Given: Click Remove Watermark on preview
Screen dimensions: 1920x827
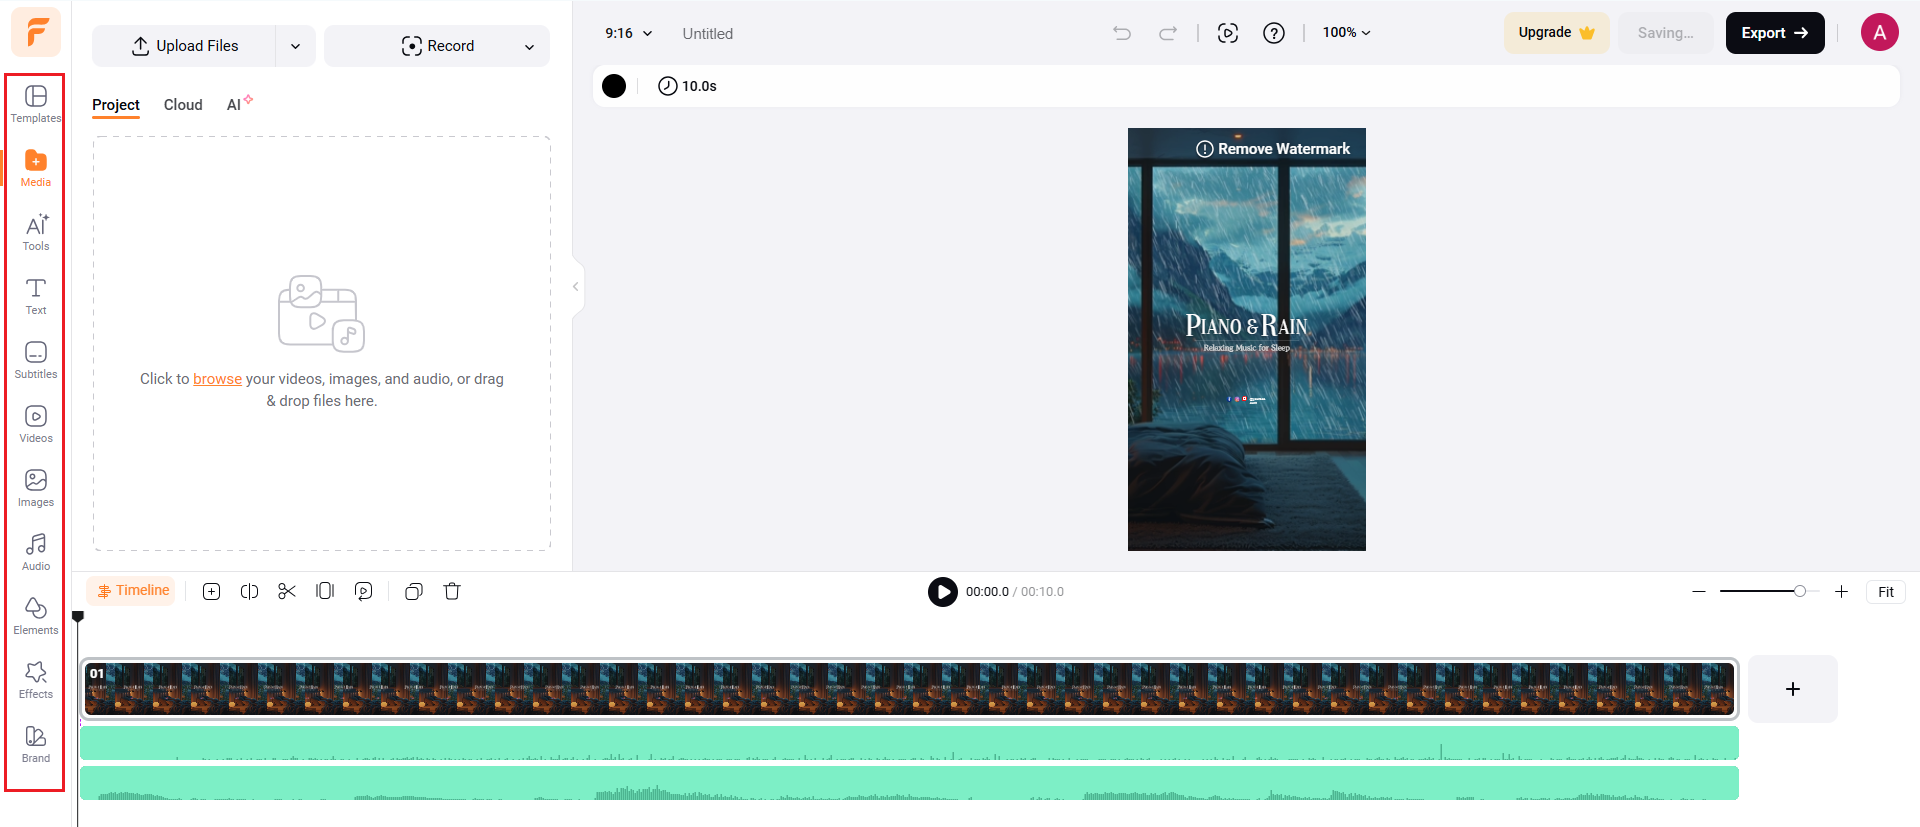Looking at the screenshot, I should tap(1273, 149).
